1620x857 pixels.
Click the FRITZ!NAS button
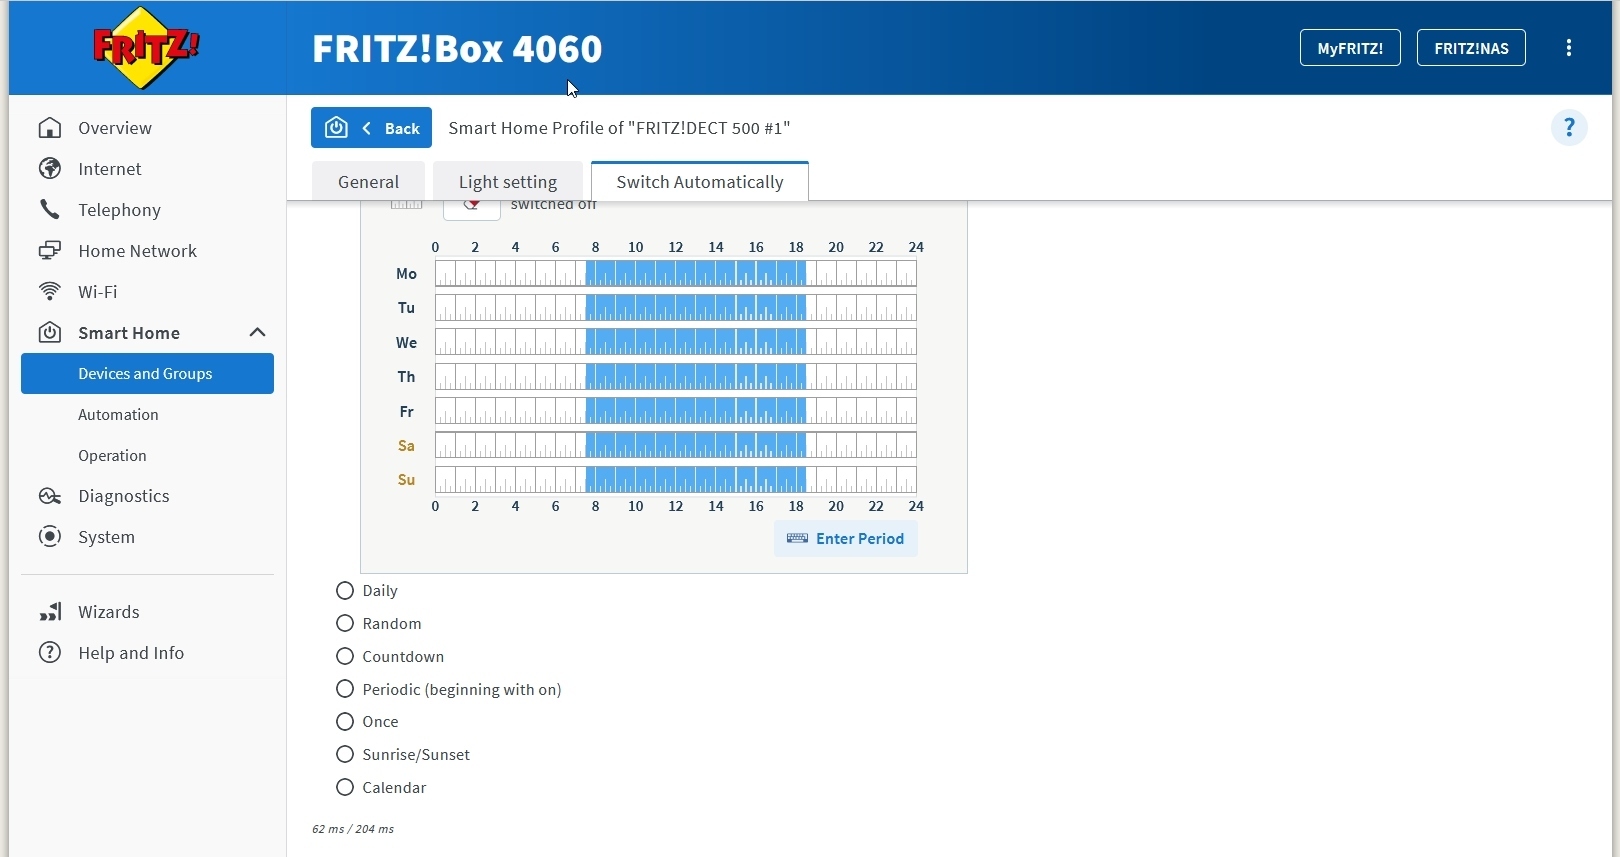[1471, 48]
